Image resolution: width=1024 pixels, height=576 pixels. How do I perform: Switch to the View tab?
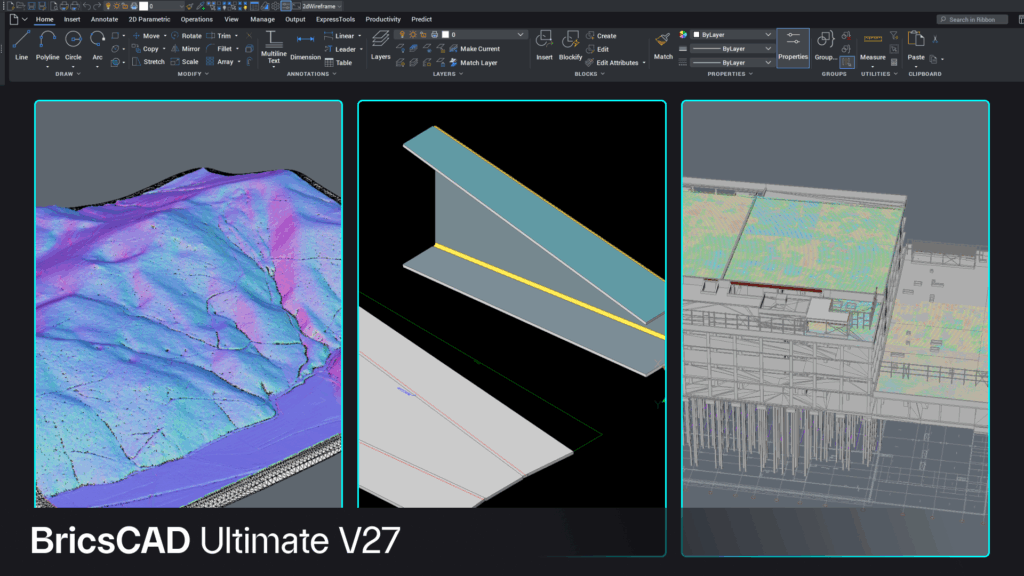tap(231, 20)
